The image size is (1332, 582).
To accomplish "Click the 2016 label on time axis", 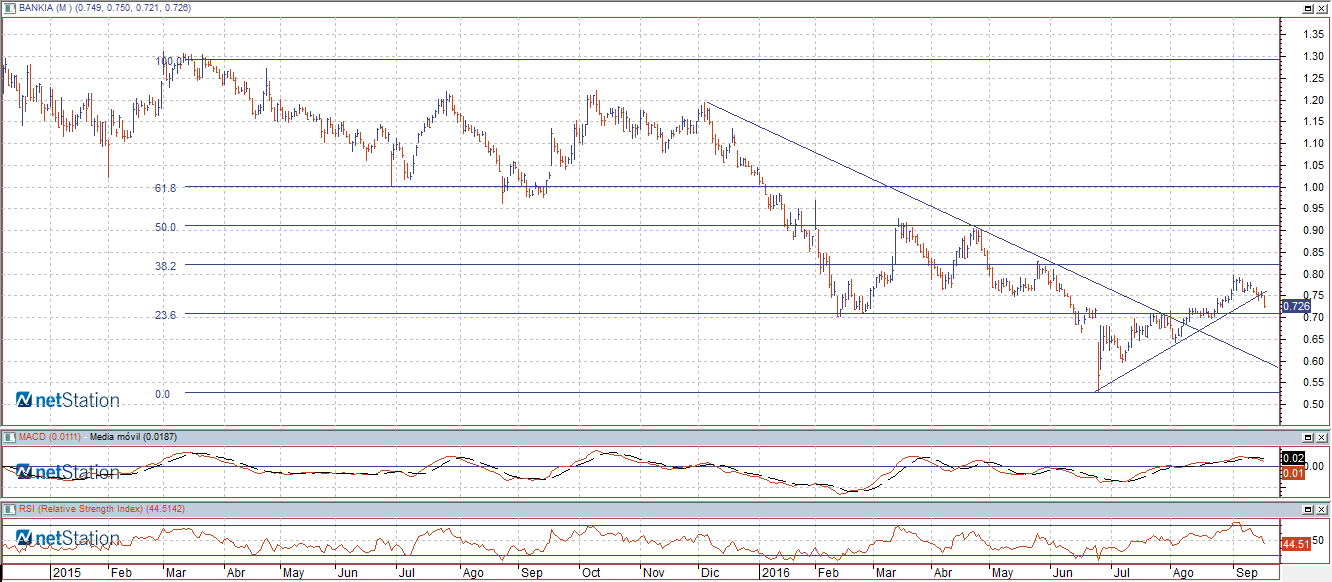I will (774, 574).
